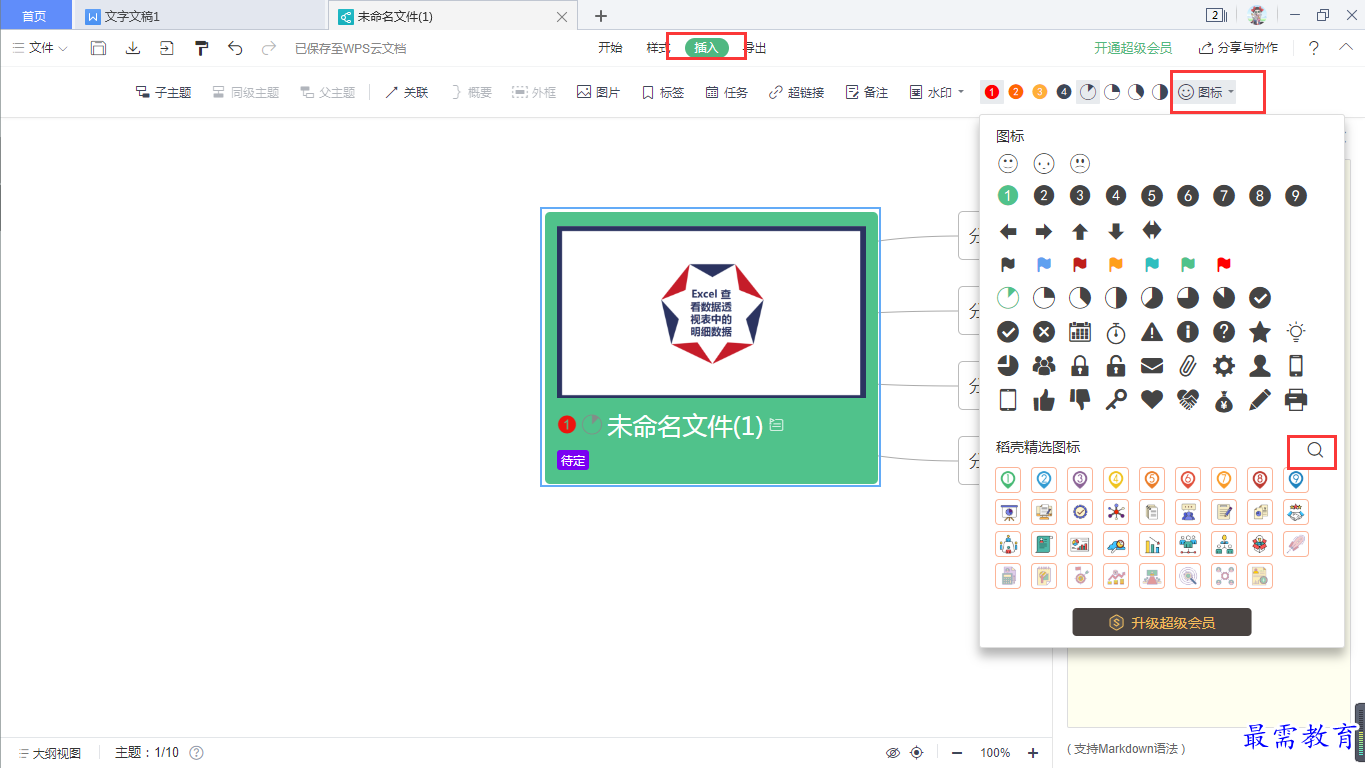The height and width of the screenshot is (768, 1365).
Task: Add a 标签 label
Action: (x=662, y=92)
